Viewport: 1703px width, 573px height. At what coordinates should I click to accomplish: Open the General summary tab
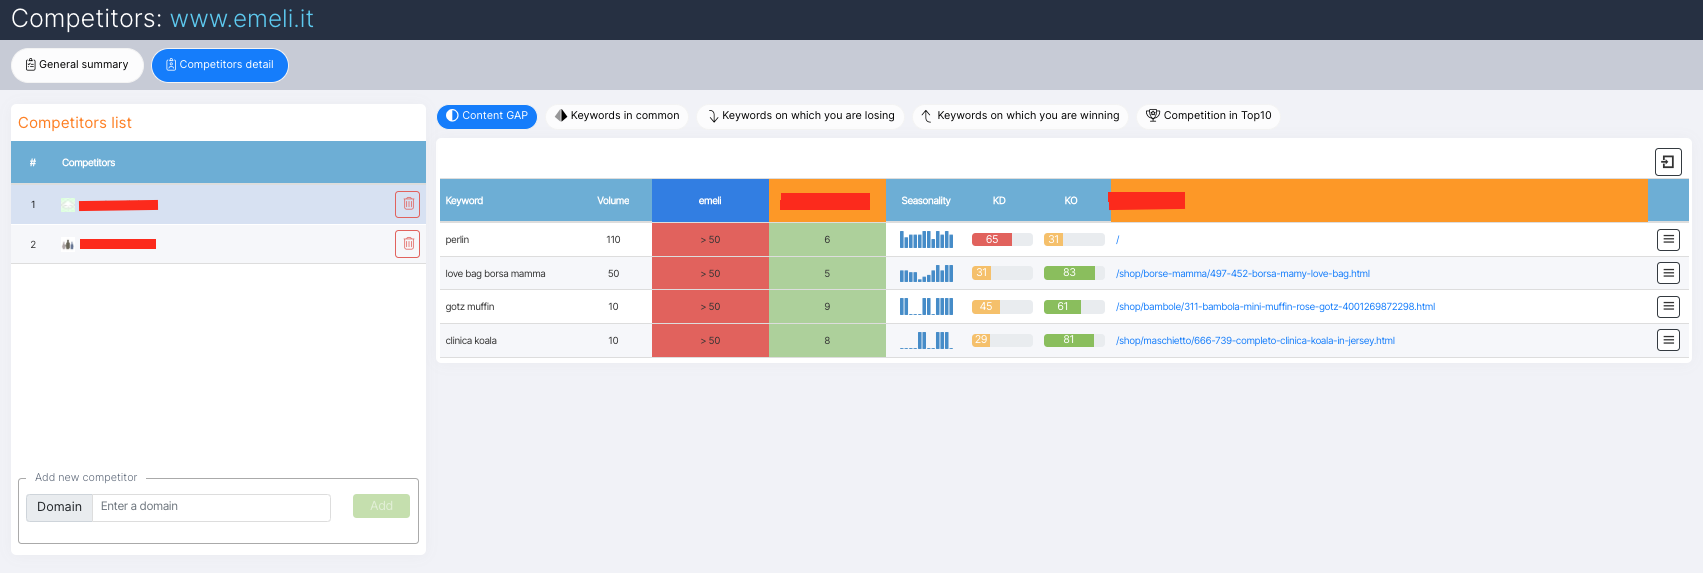pos(77,65)
